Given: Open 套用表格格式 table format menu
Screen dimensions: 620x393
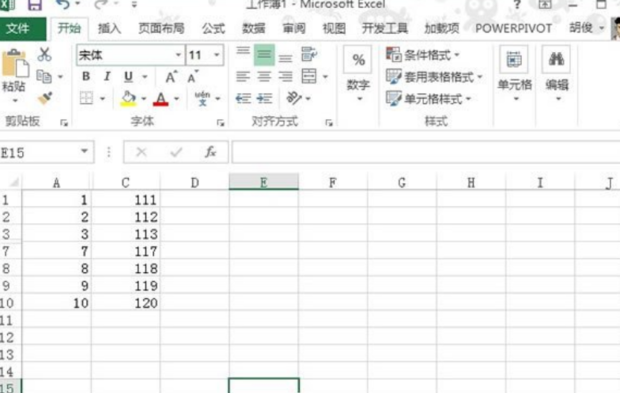Looking at the screenshot, I should coord(434,77).
